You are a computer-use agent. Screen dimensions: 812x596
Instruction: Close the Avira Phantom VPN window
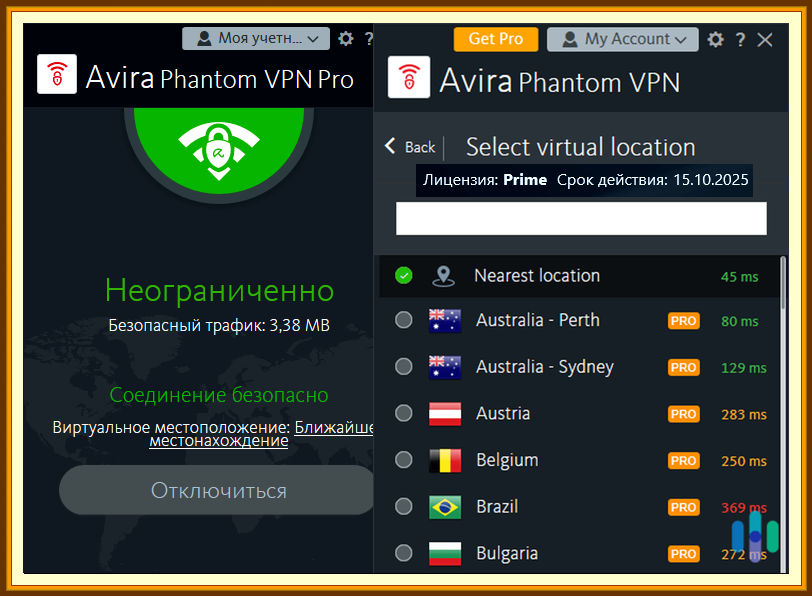(x=765, y=39)
